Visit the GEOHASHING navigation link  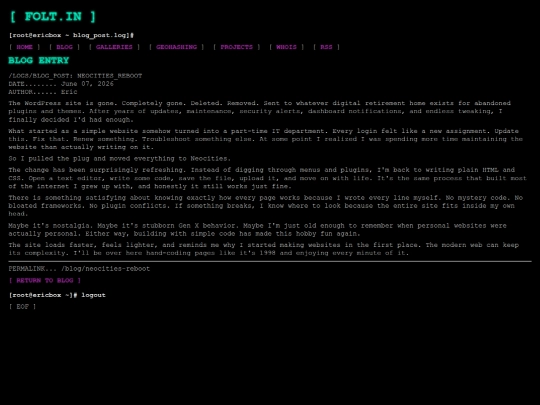tap(176, 47)
